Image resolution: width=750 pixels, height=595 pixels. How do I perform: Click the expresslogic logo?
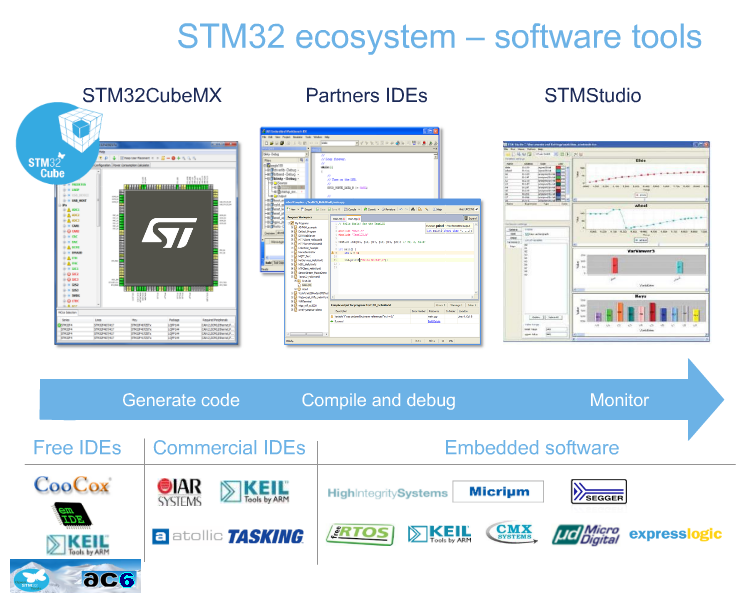(675, 534)
